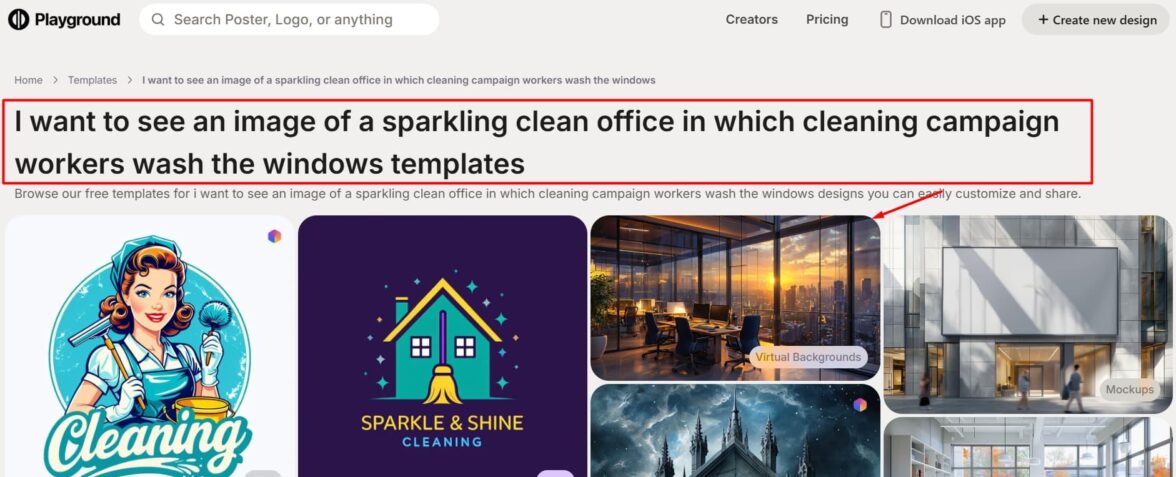The height and width of the screenshot is (477, 1176).
Task: Click the search magnifier icon
Action: 158,20
